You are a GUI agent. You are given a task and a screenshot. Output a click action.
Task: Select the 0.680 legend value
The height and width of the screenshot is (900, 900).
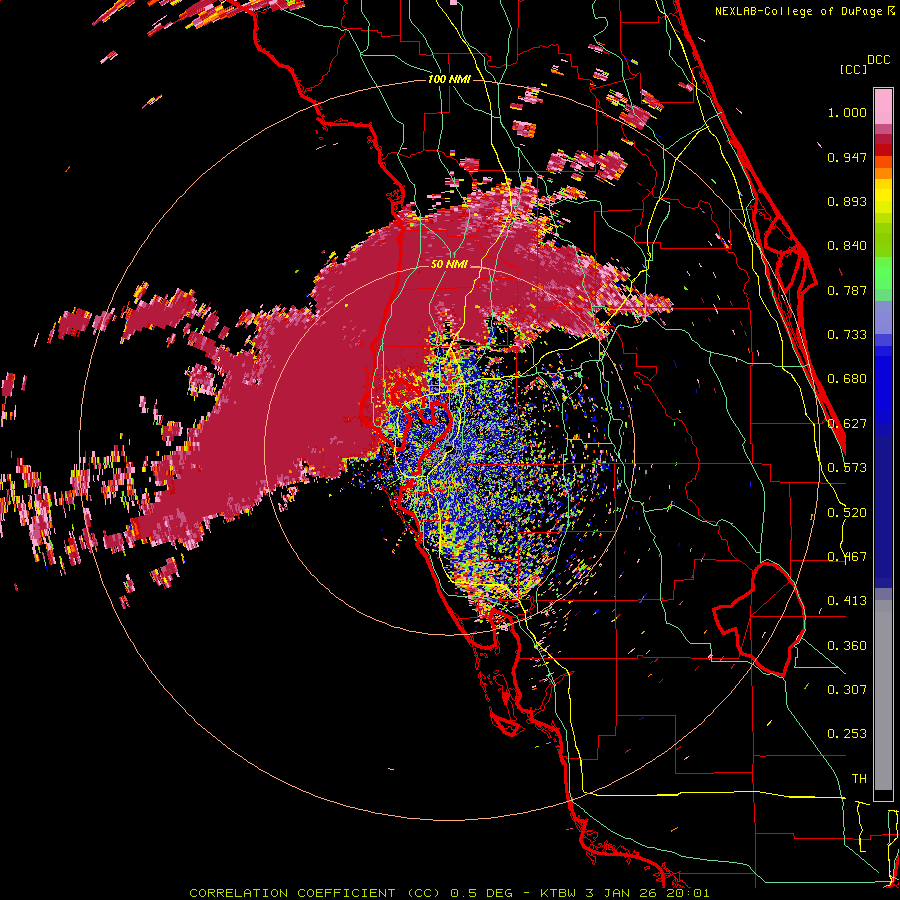tap(847, 379)
